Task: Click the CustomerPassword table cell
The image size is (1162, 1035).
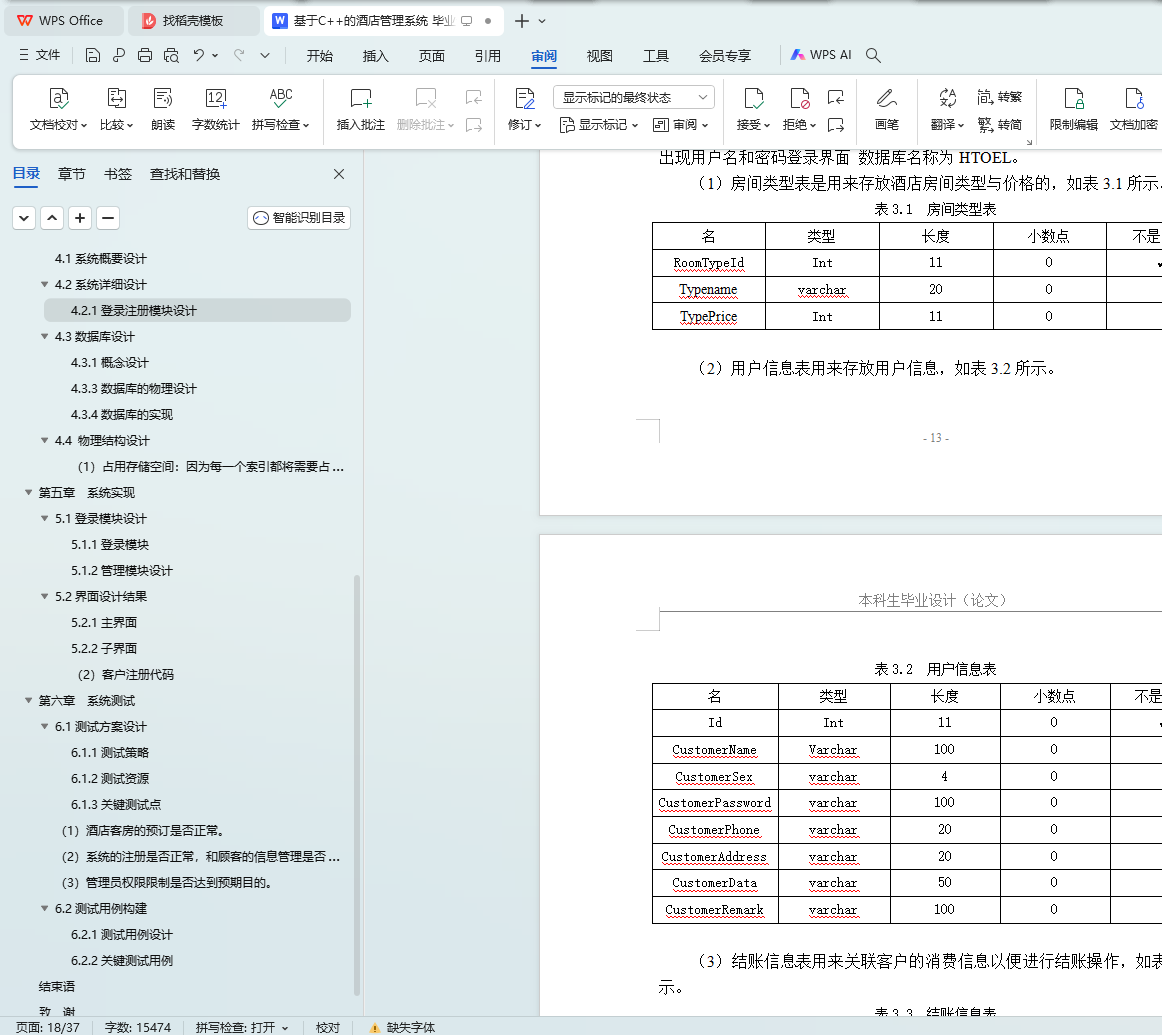Action: [714, 803]
